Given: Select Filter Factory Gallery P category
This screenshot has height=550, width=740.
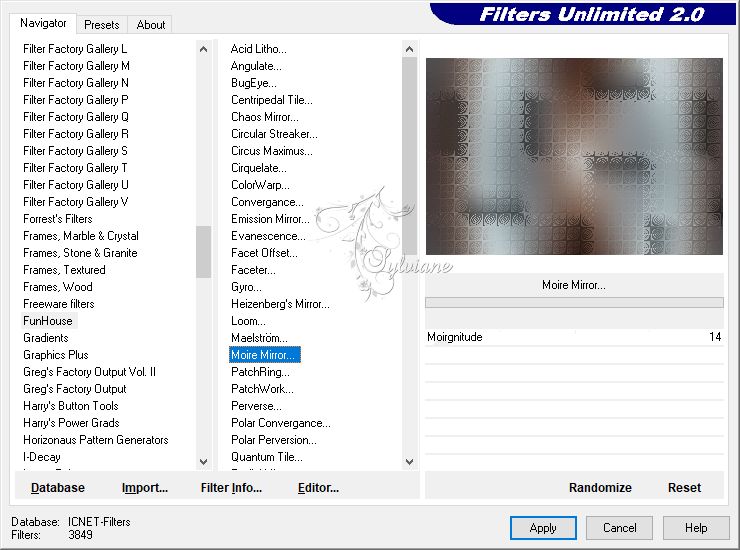Looking at the screenshot, I should (x=76, y=100).
